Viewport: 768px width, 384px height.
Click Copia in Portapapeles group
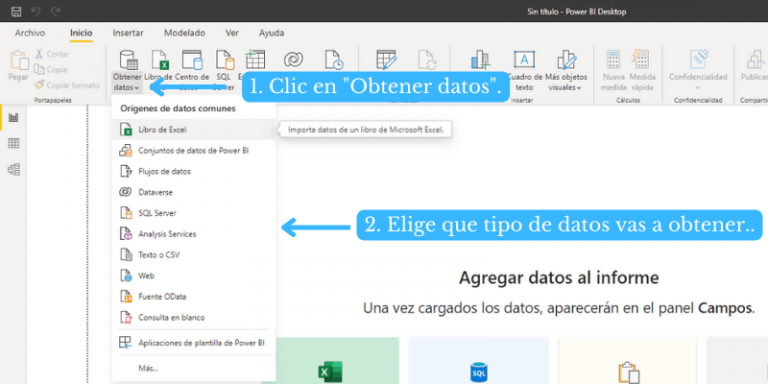51,70
